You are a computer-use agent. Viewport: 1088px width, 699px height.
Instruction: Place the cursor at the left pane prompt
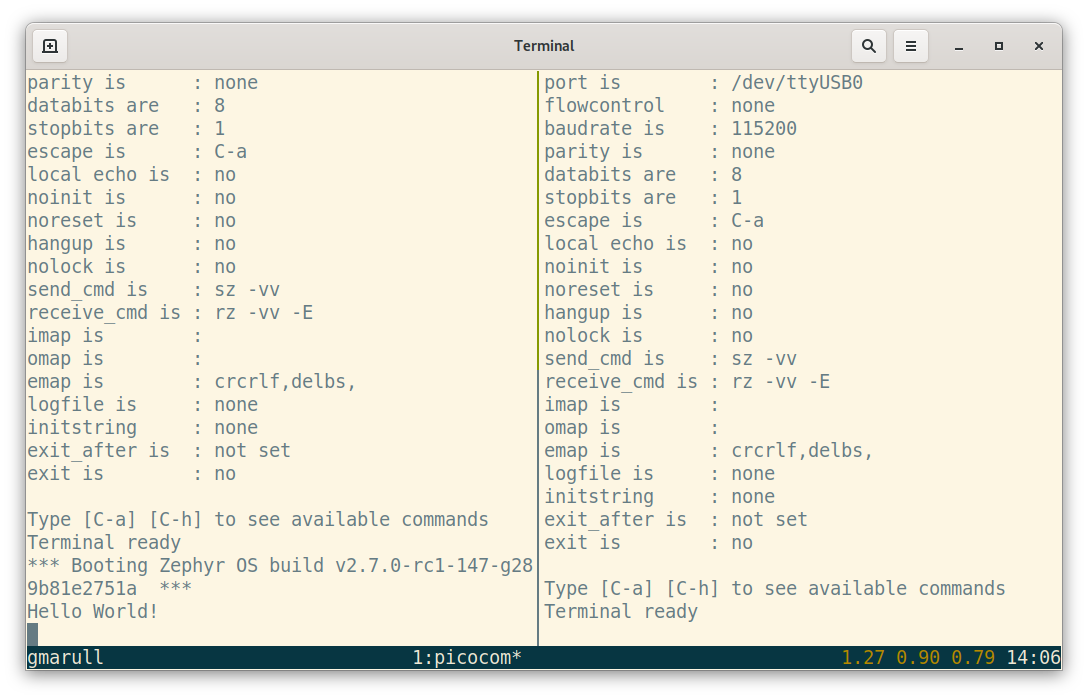(x=32, y=633)
